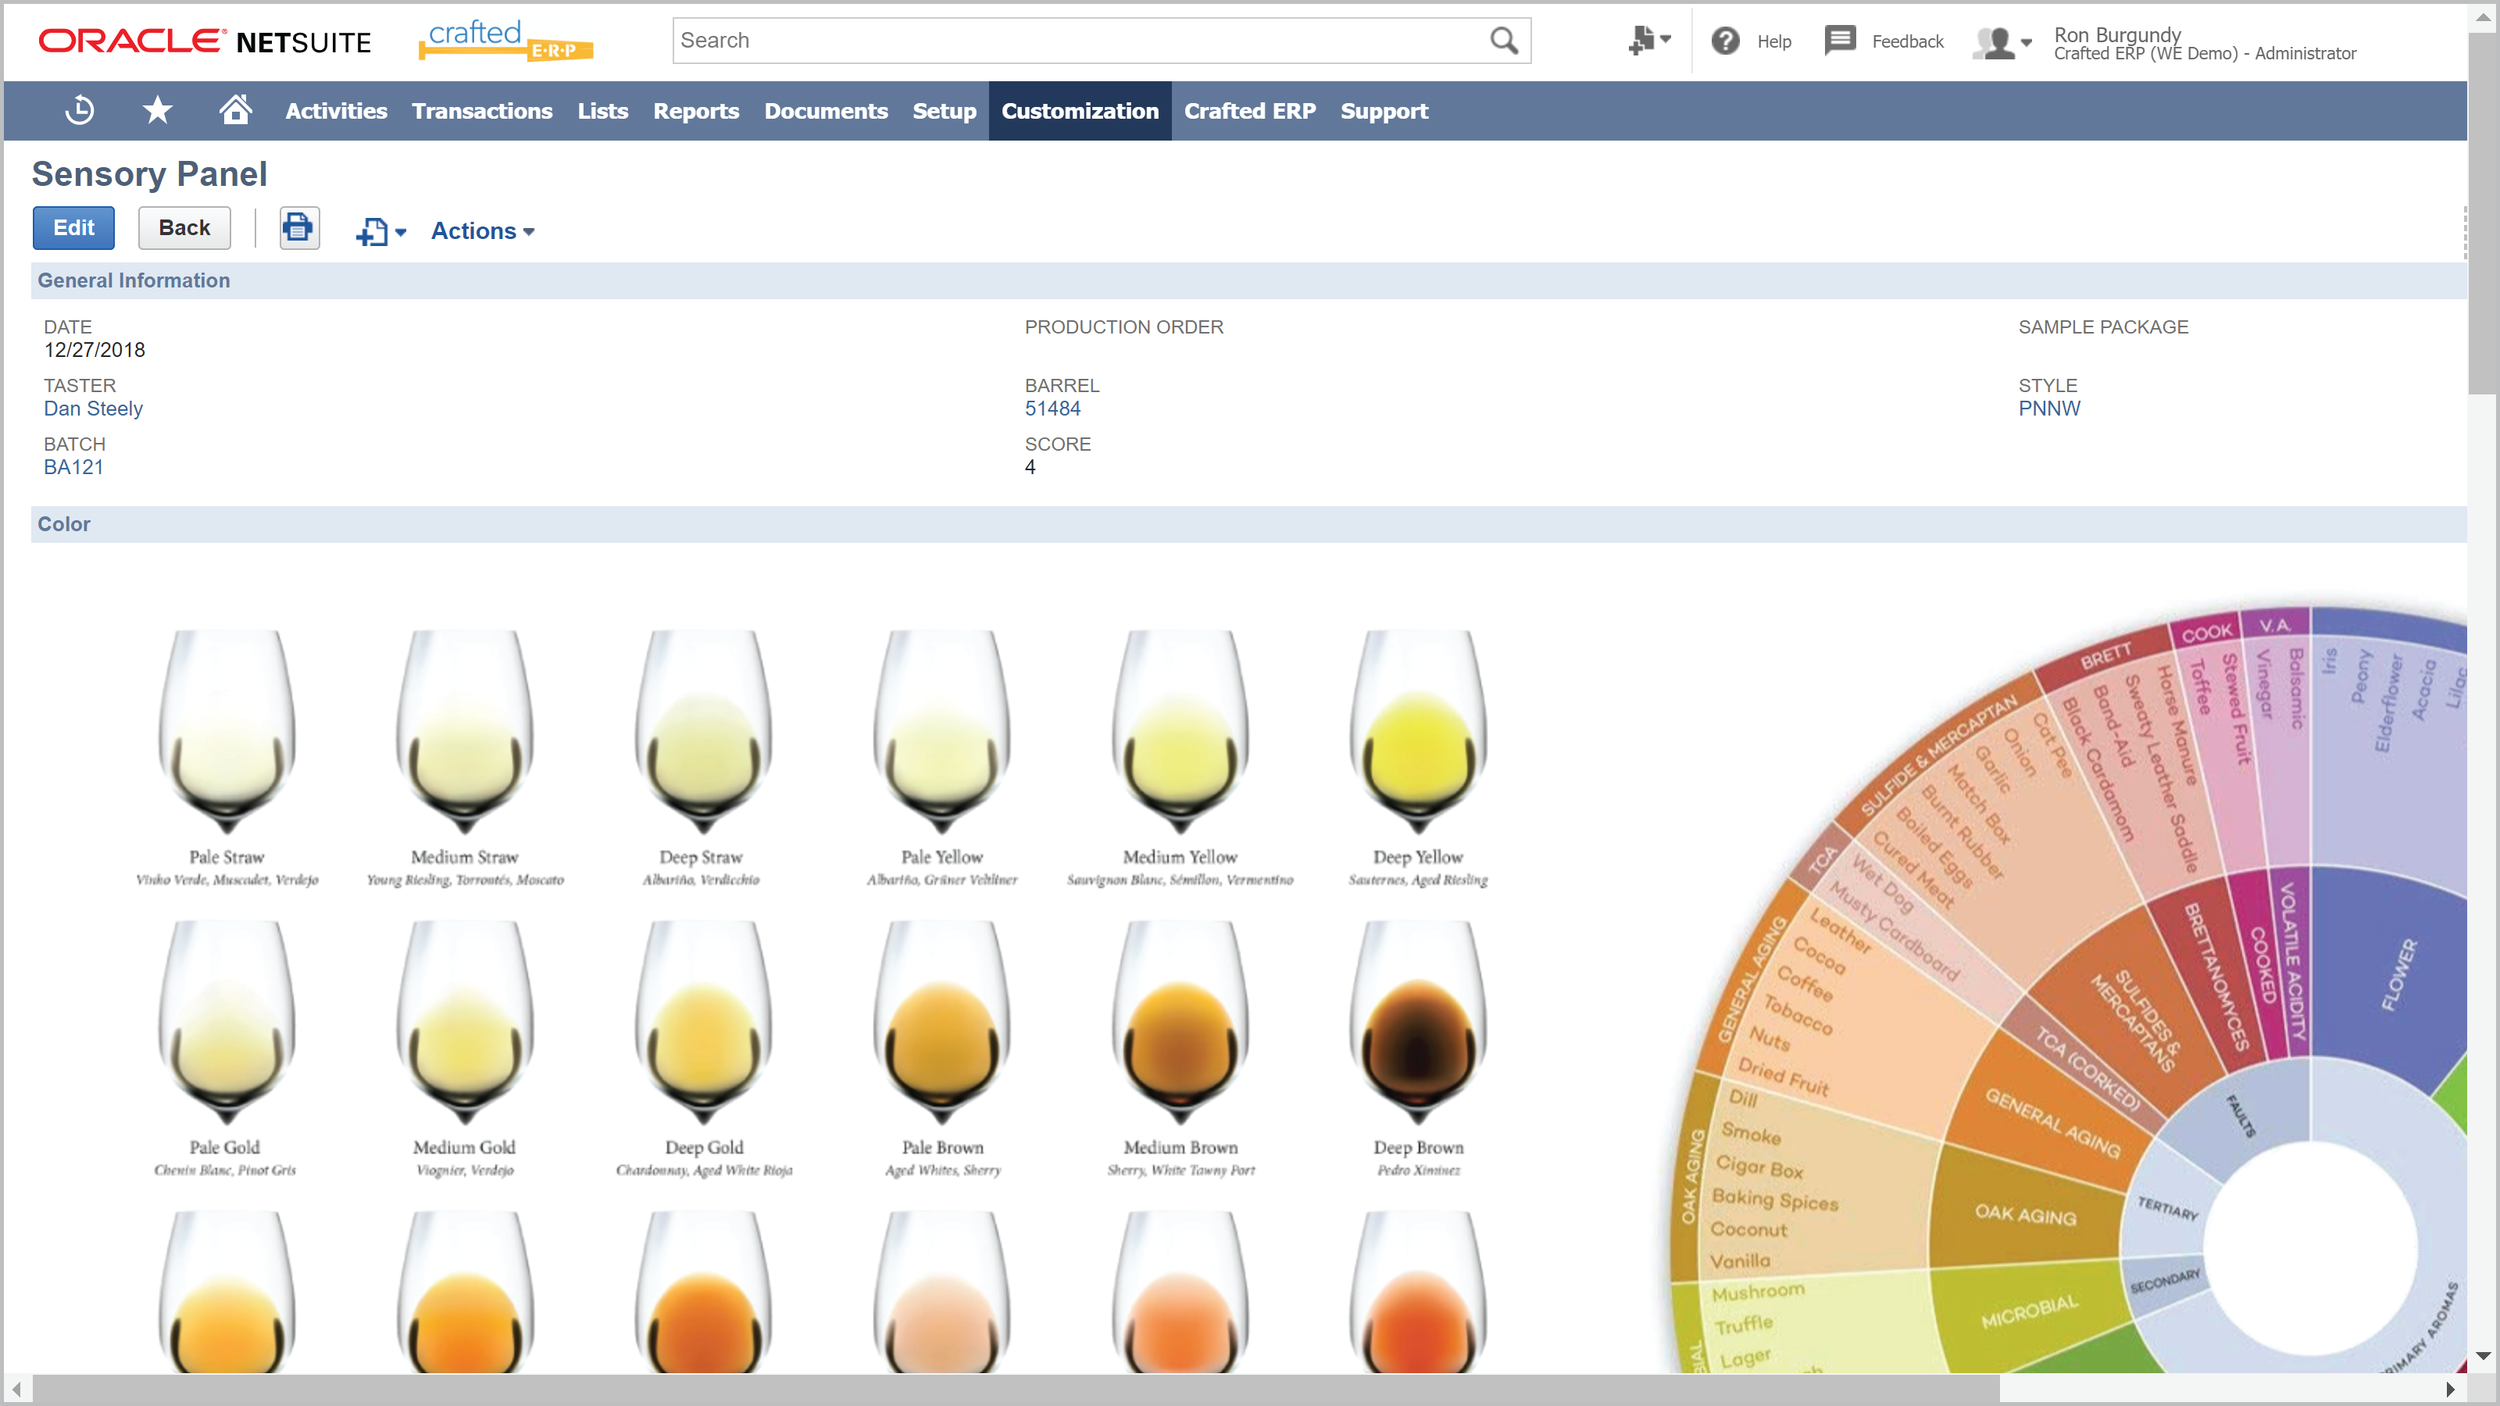Open the user role dropdown arrow

(x=2027, y=42)
